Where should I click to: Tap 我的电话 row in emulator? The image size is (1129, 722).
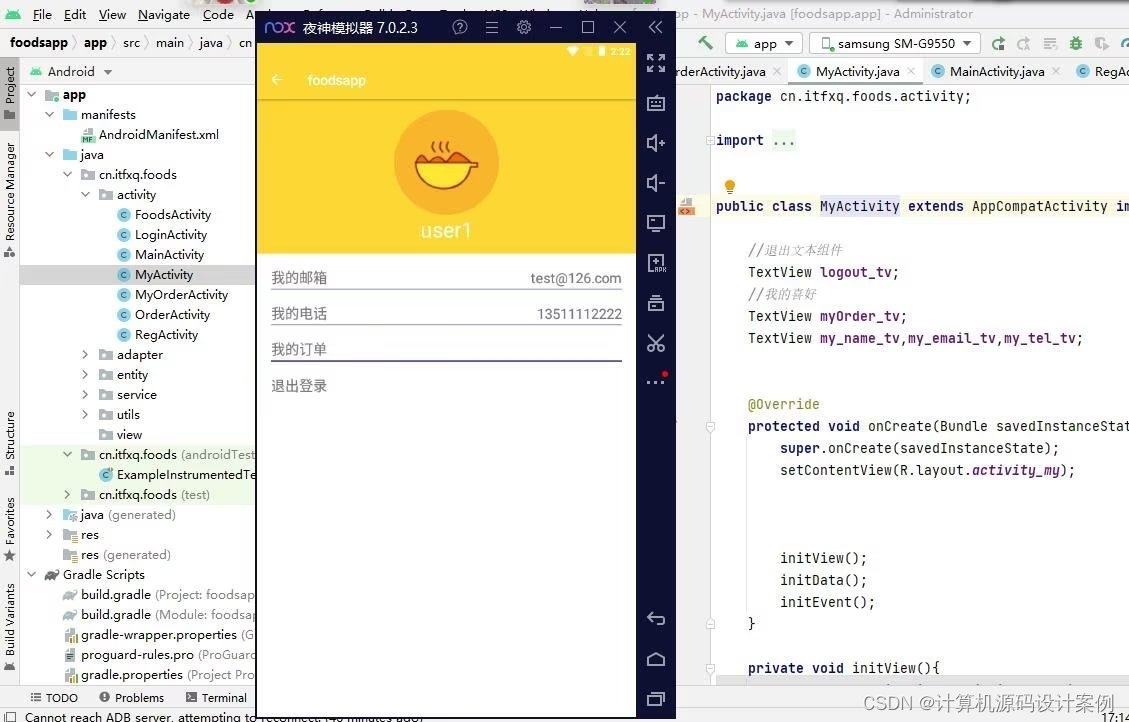[x=446, y=314]
